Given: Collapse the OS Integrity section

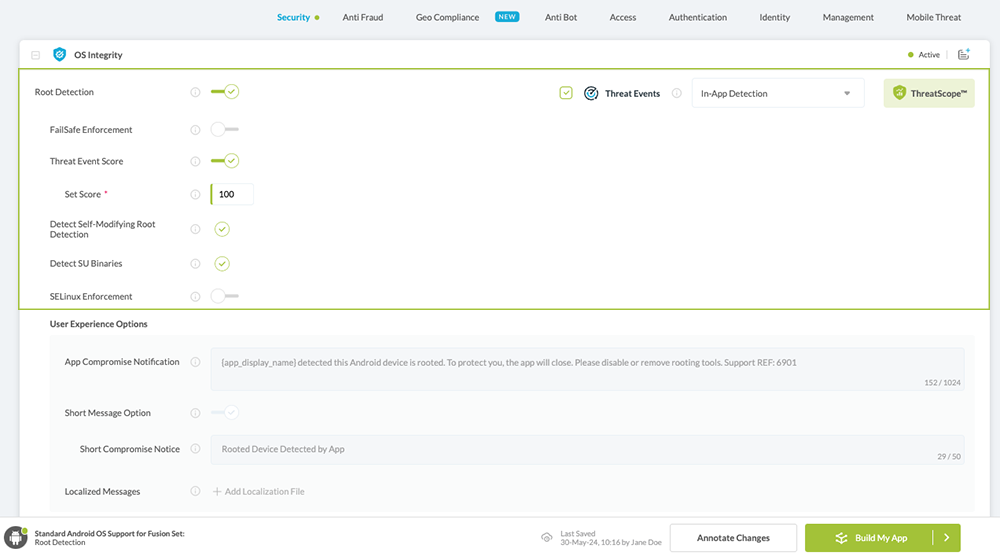Looking at the screenshot, I should [x=36, y=55].
